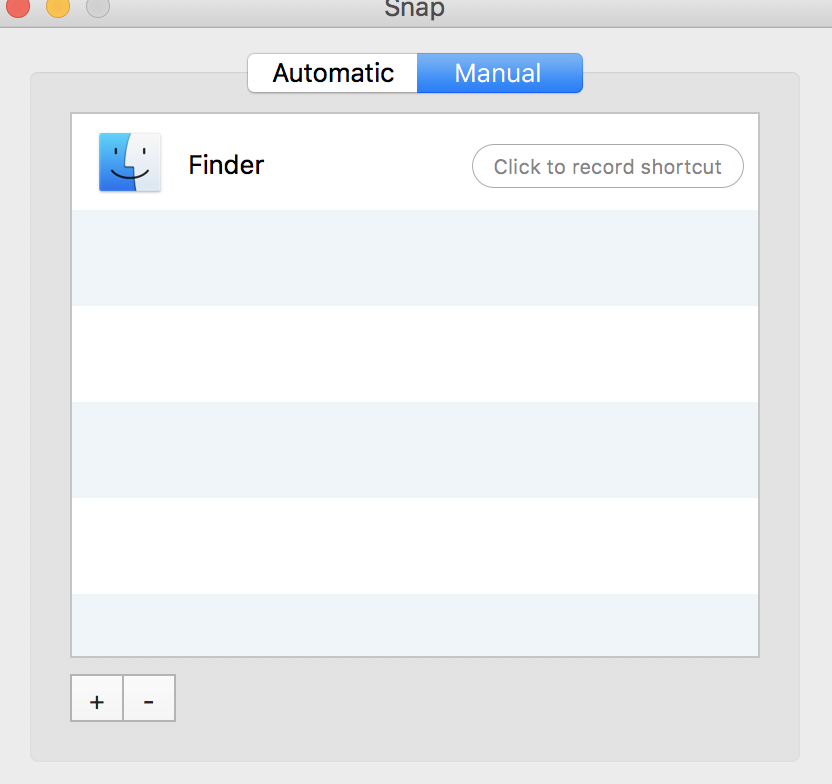The image size is (832, 784).
Task: Select the fourth empty row below Finder
Action: [414, 545]
